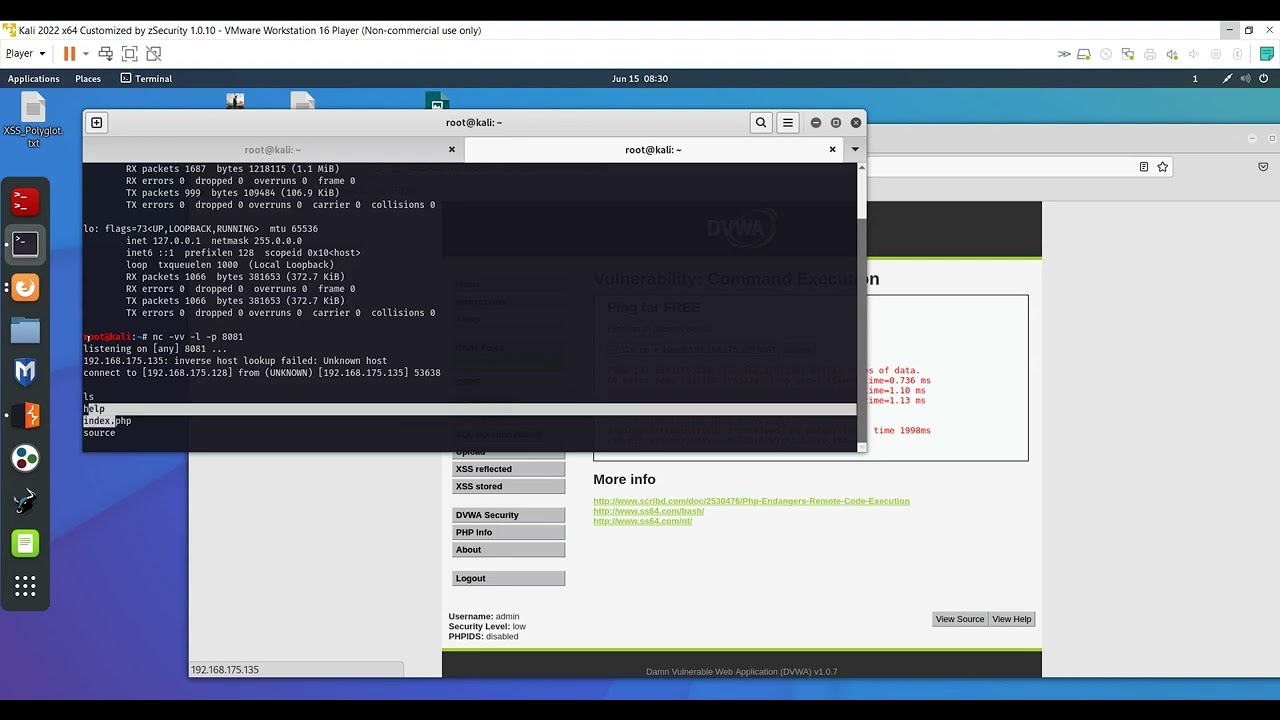Open the active terminal dock icon
The width and height of the screenshot is (1280, 720).
click(x=25, y=244)
